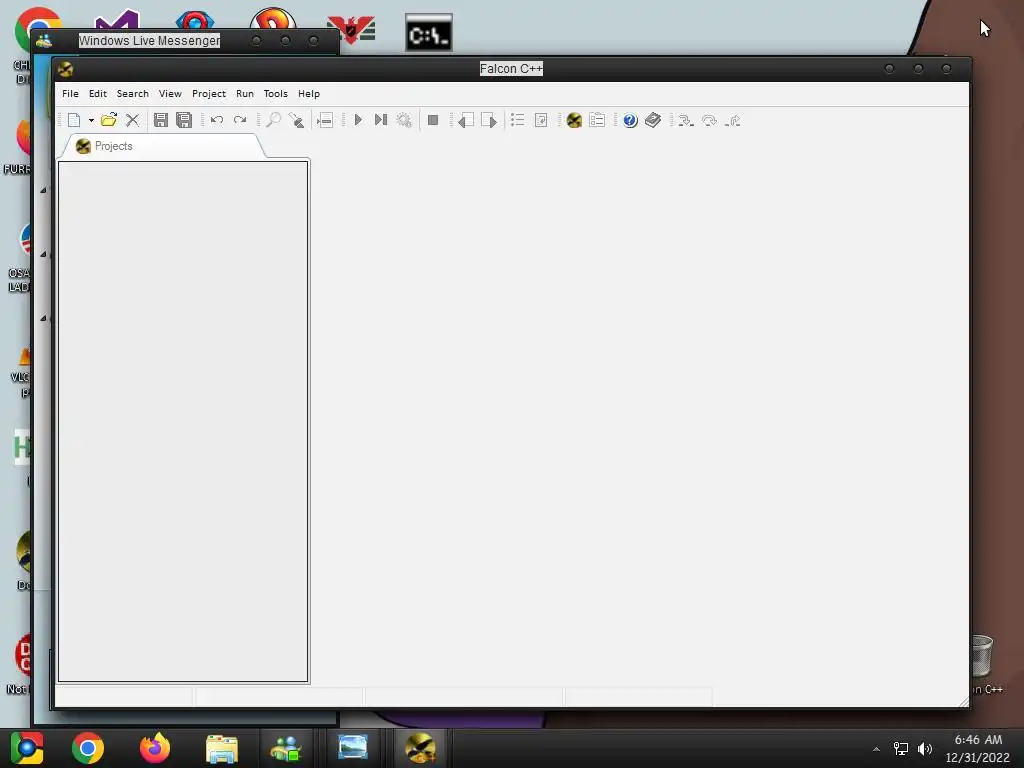Screen dimensions: 1024x768
Task: Open the File menu
Action: [x=71, y=93]
